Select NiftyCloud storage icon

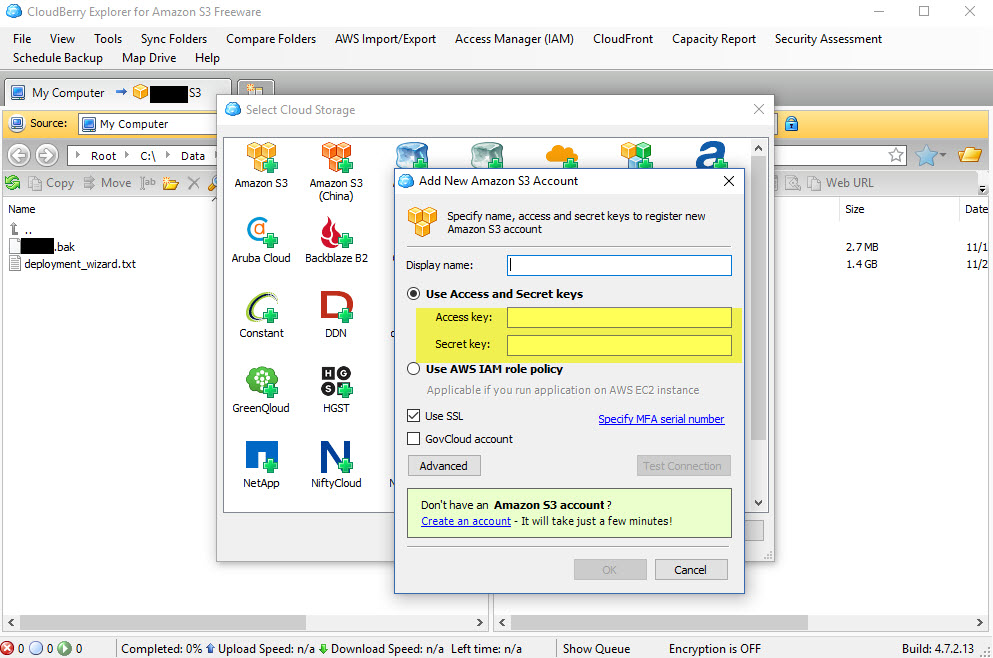pyautogui.click(x=336, y=457)
